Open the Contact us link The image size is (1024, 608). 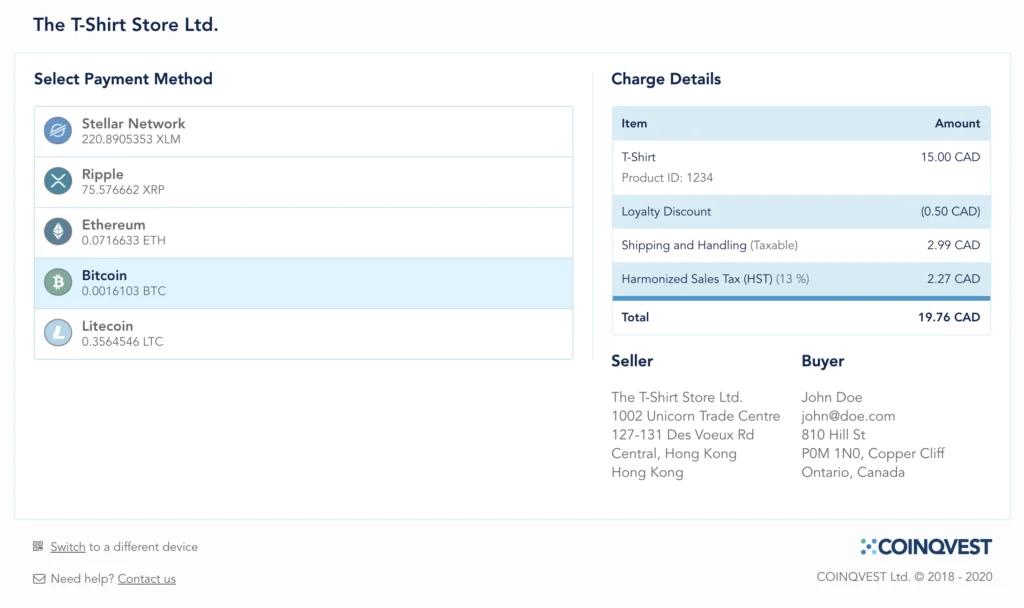click(x=146, y=579)
